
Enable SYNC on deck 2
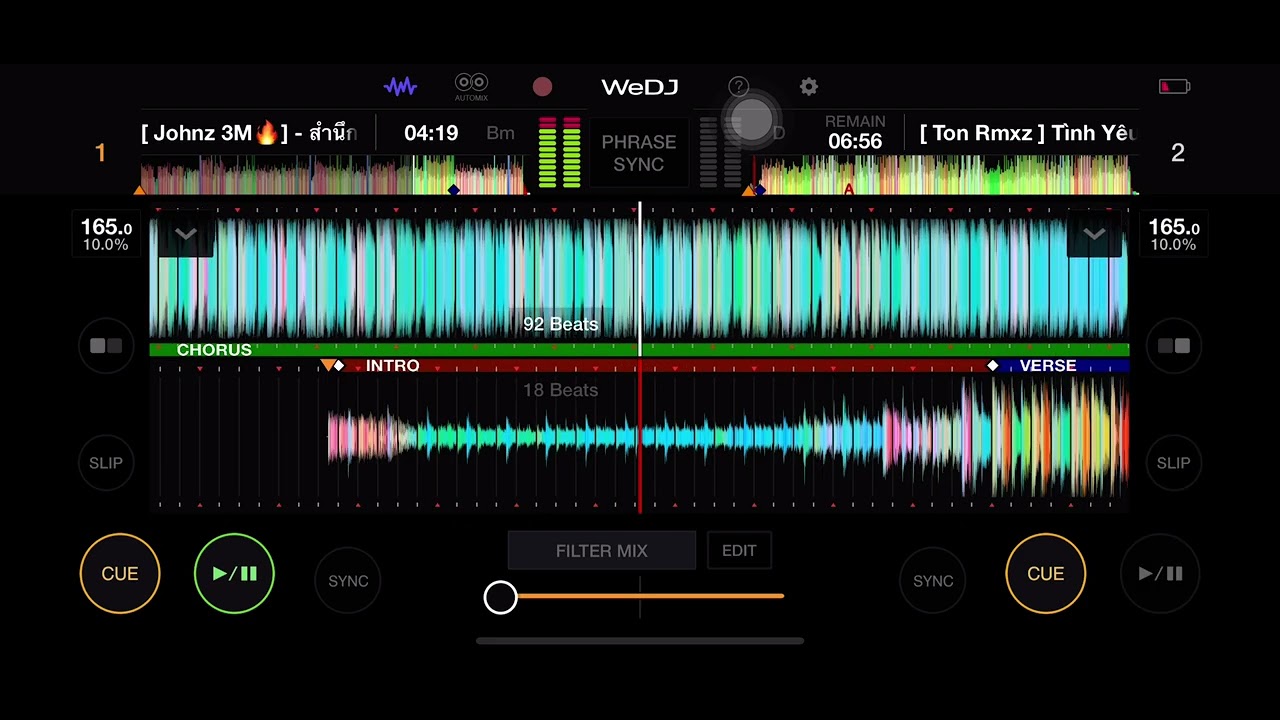(933, 581)
